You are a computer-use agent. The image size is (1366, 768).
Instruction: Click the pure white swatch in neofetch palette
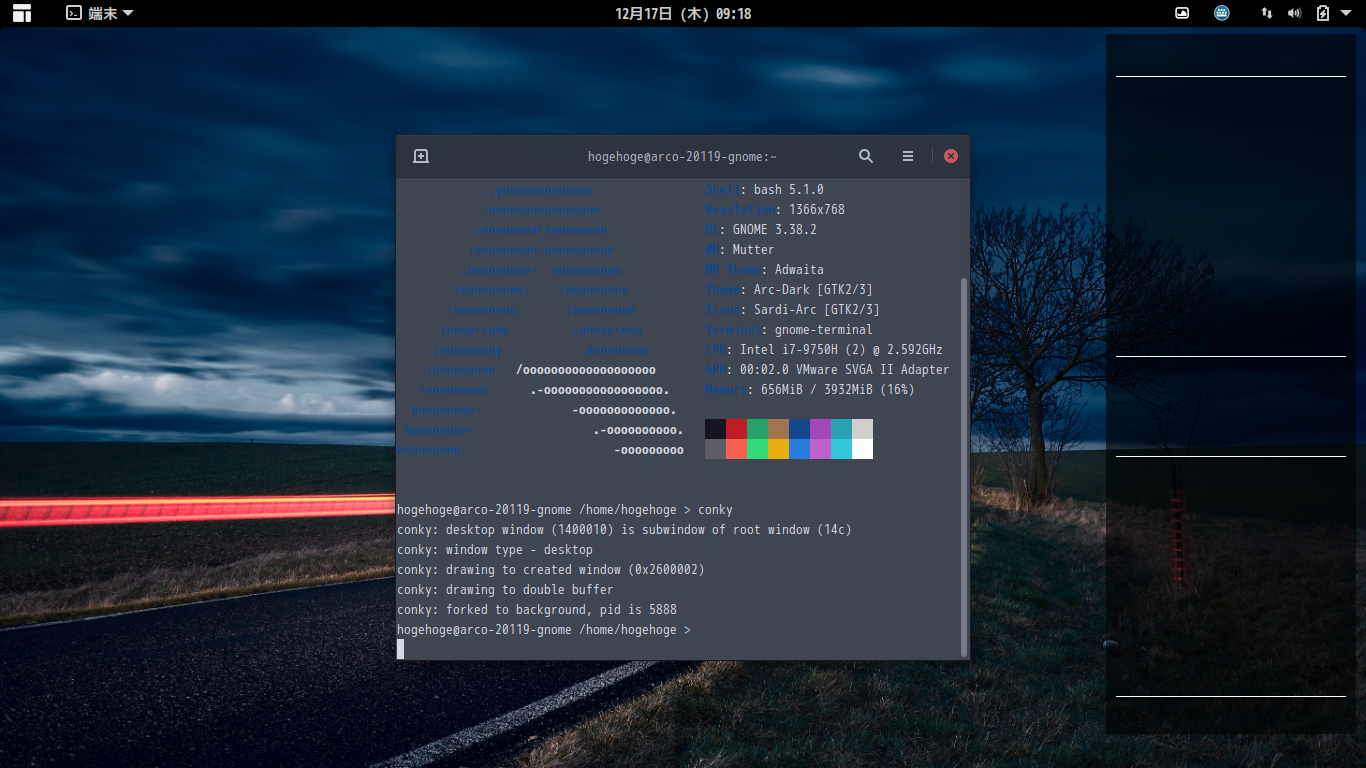(862, 449)
